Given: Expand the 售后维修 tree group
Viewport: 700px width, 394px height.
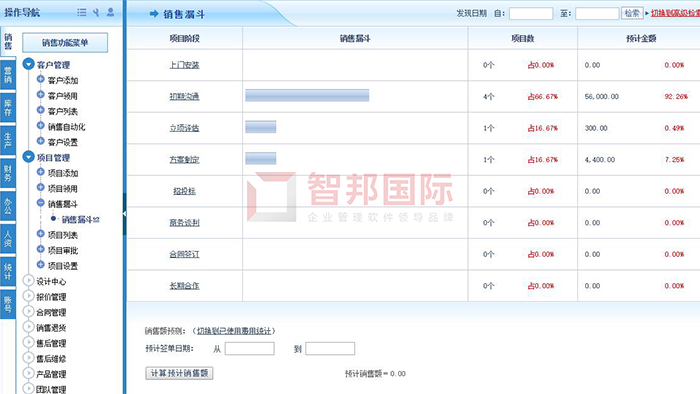Looking at the screenshot, I should (x=29, y=358).
